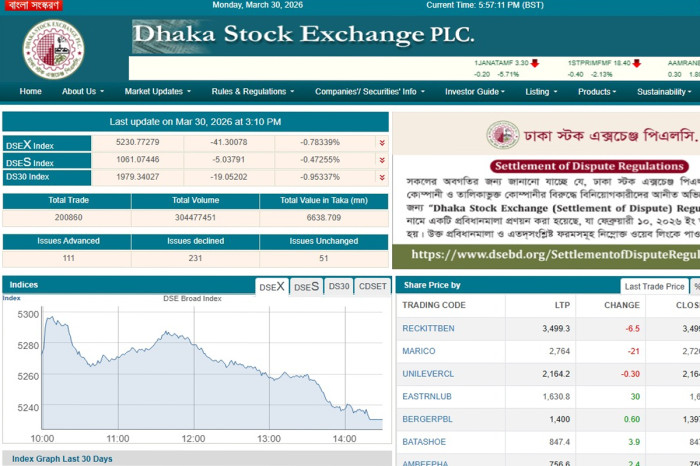Go to the Home menu item
Image resolution: width=700 pixels, height=466 pixels.
31,92
